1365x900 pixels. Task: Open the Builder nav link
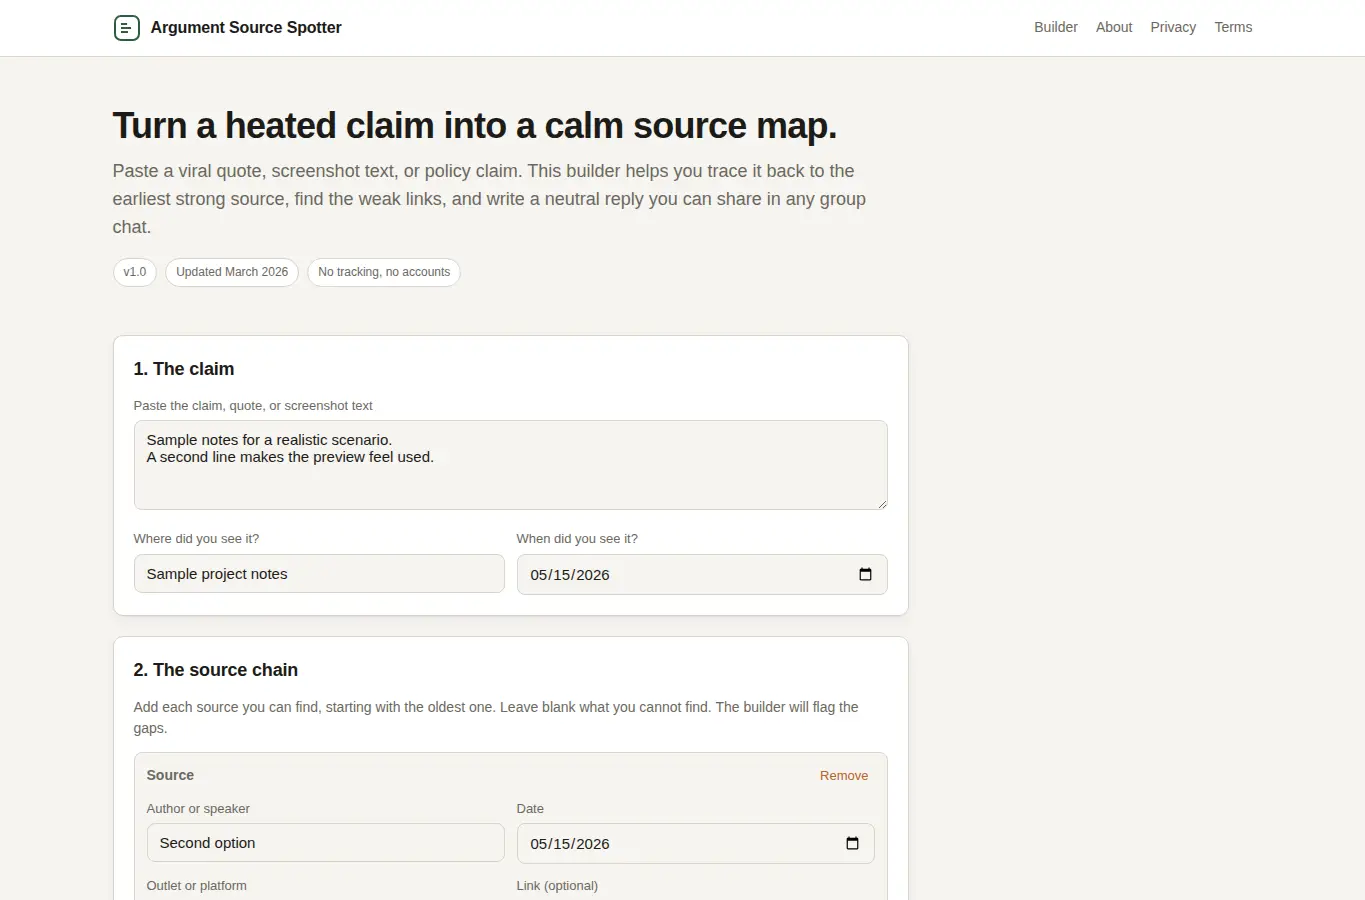(x=1056, y=27)
